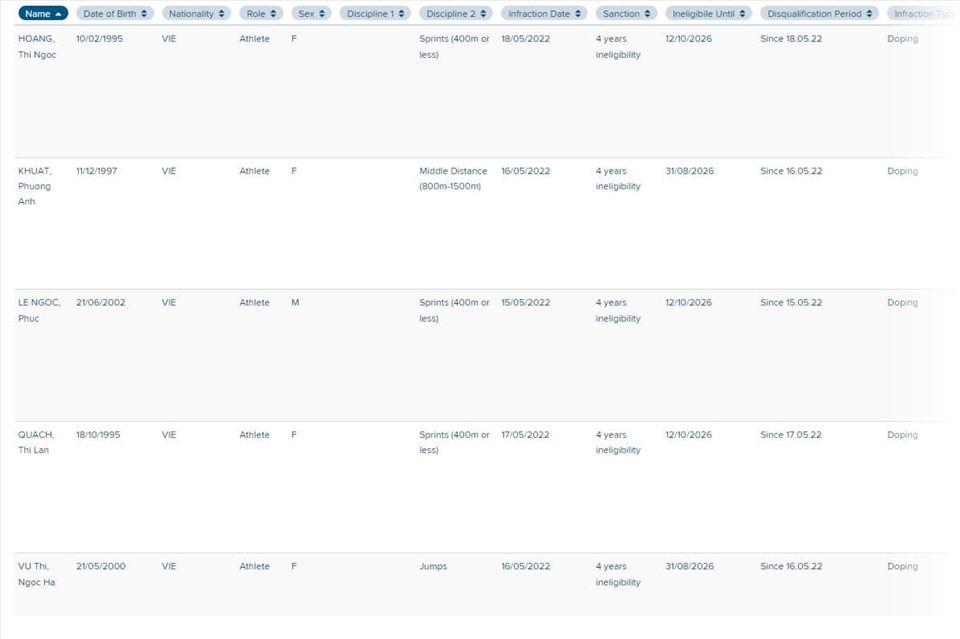Viewport: 960px width, 639px height.
Task: Click the sort arrows icon beside Infraction Date
Action: point(578,14)
